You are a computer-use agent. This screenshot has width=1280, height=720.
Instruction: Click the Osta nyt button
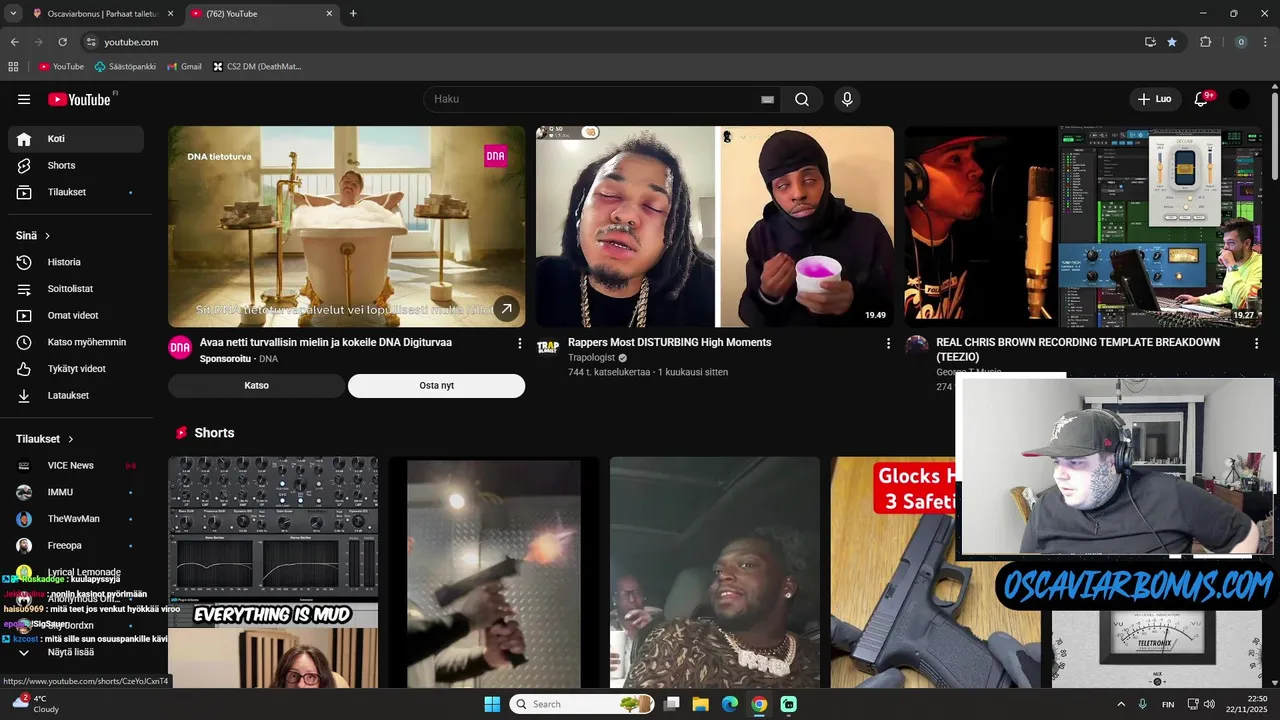click(436, 386)
